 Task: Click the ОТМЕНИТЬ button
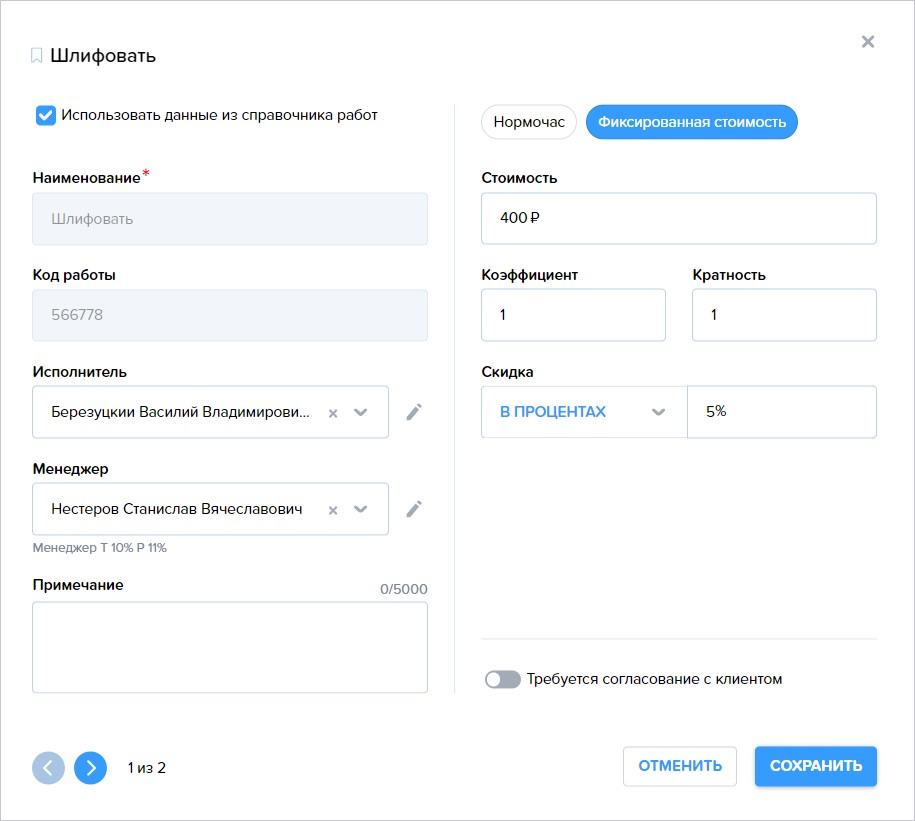pos(680,766)
